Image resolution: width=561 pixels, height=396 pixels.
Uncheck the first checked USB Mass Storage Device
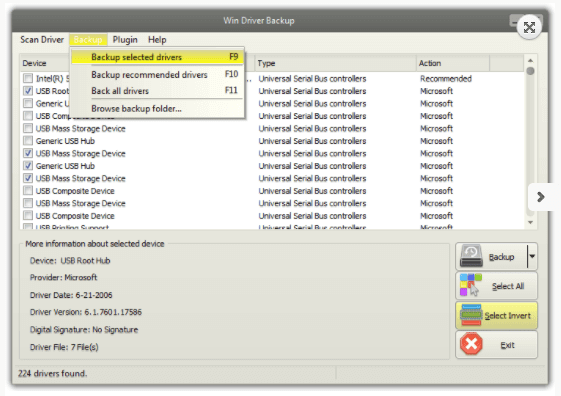(28, 153)
